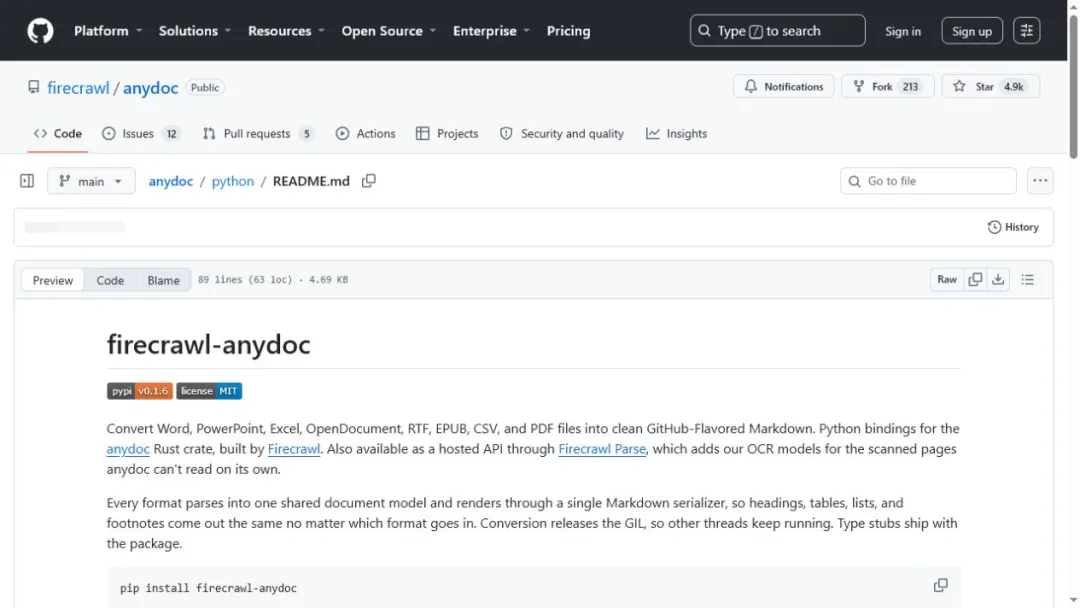Click the pypi v0.1.6 badge

coord(140,391)
